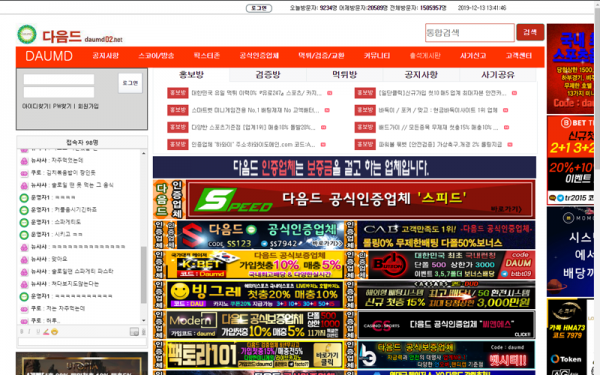Click into the 통합검색 search field

click(470, 33)
